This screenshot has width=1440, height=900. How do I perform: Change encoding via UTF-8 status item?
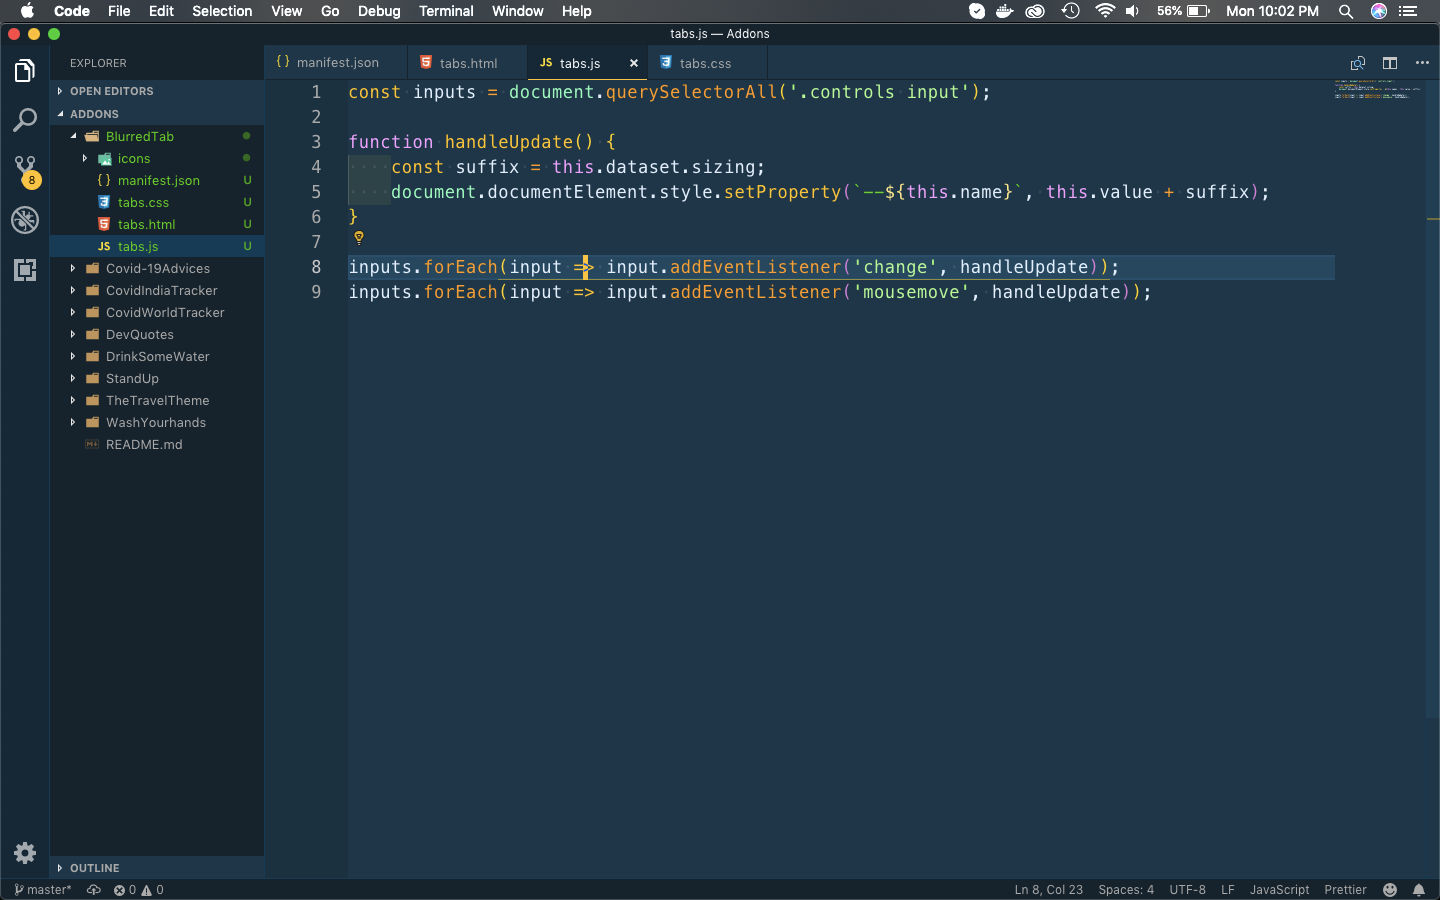tap(1187, 890)
